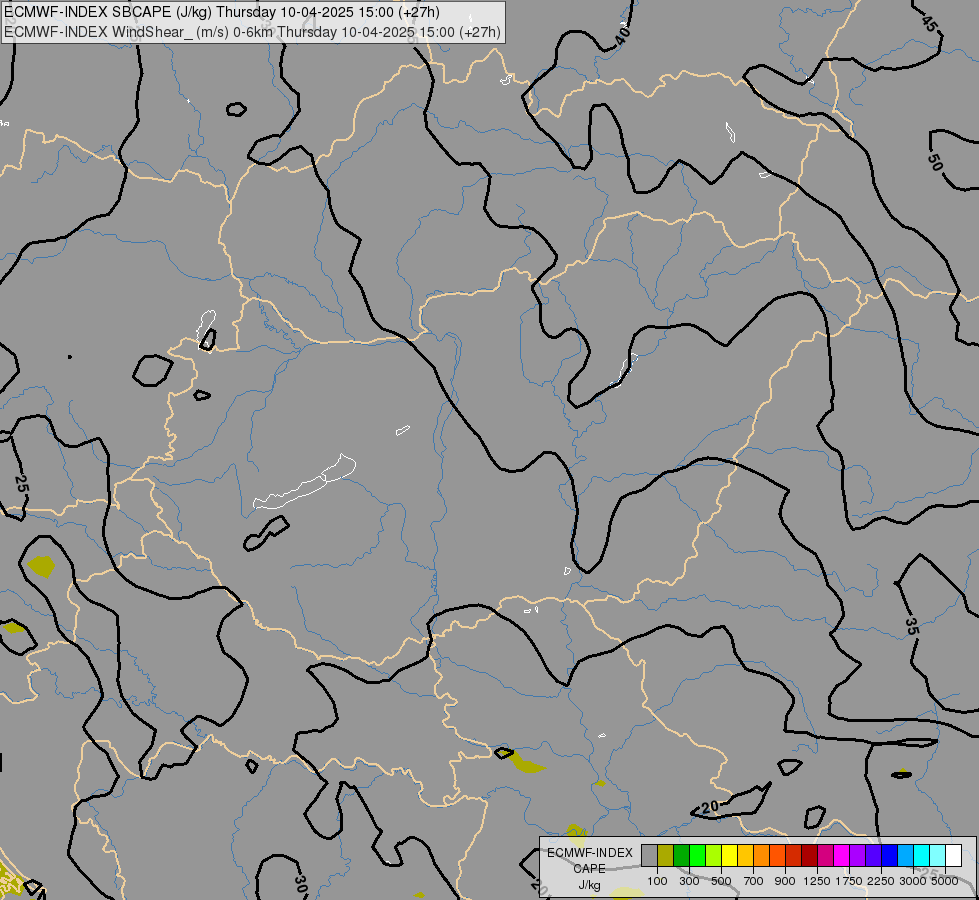Click the WindShear 0-6km title line
The width and height of the screenshot is (979, 900).
(252, 32)
